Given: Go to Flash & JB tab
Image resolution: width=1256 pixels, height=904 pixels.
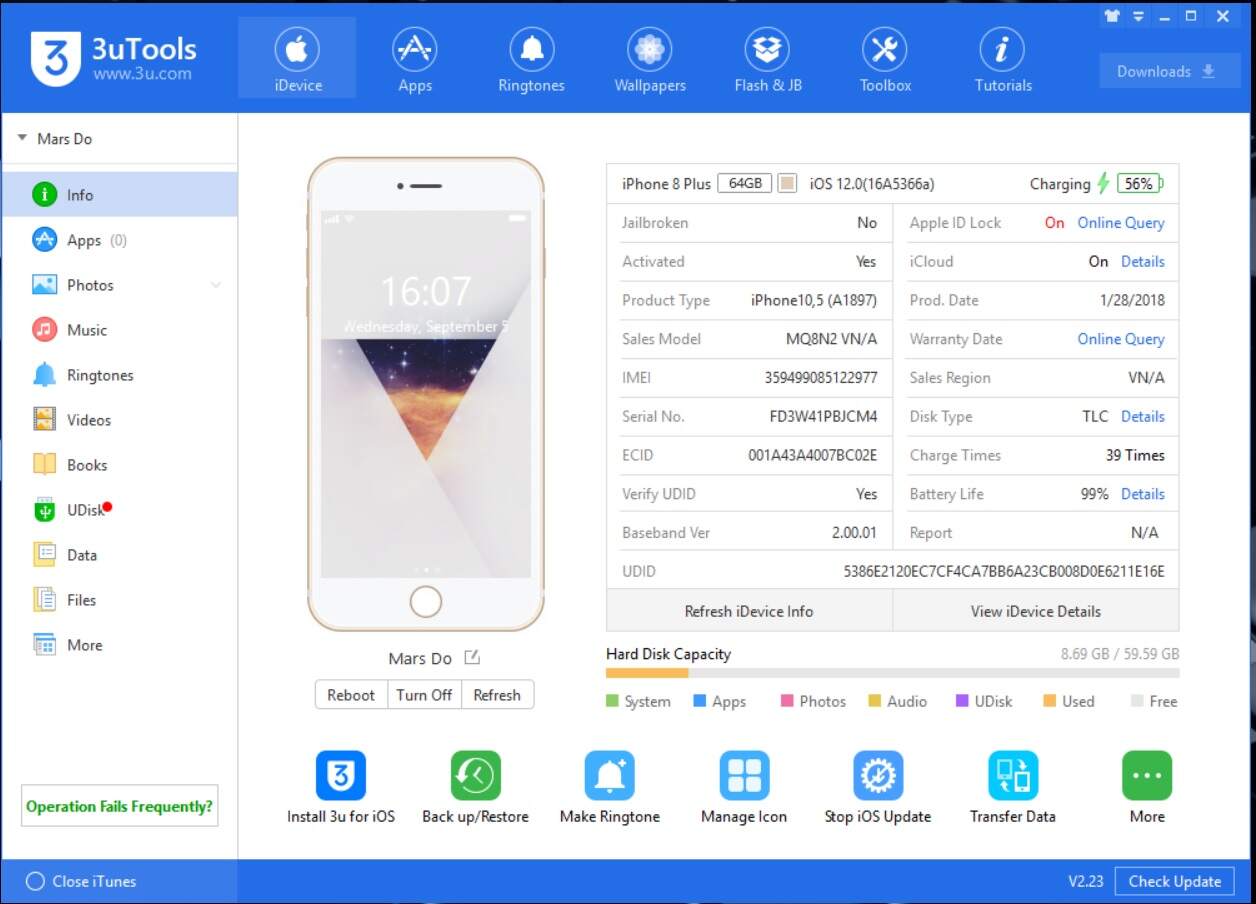Looking at the screenshot, I should pyautogui.click(x=768, y=58).
